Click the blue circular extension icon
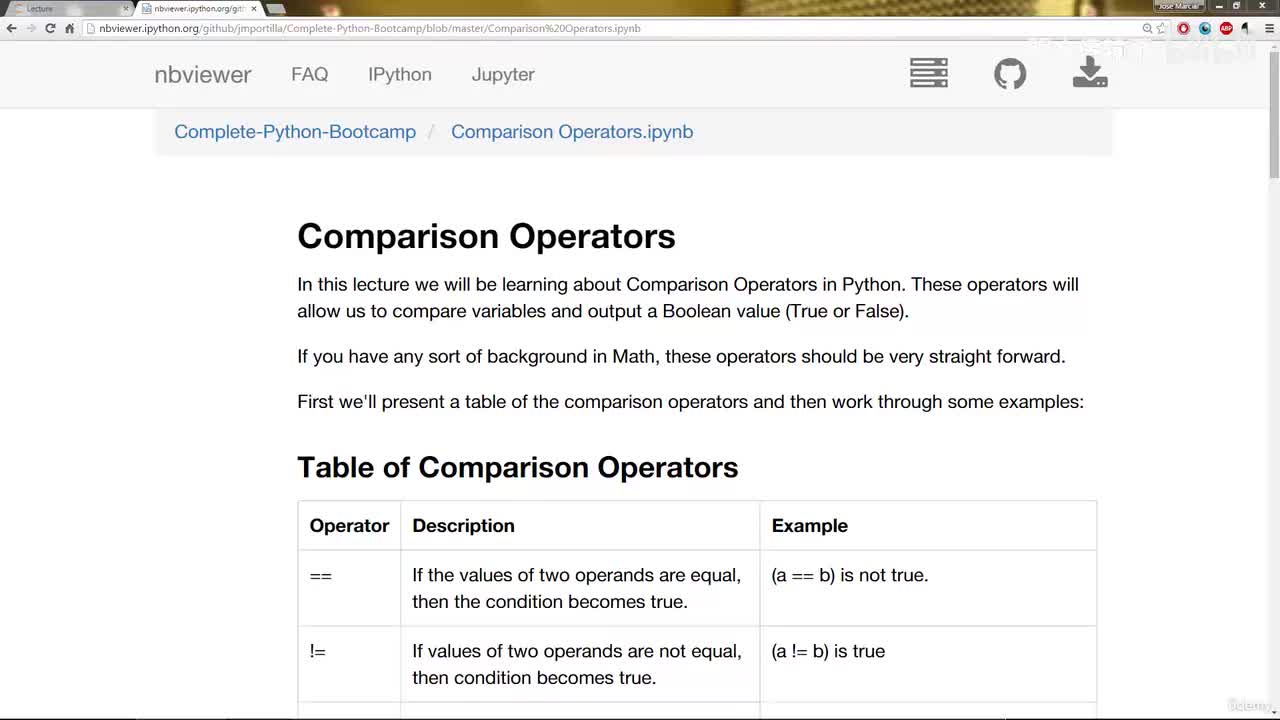This screenshot has height=720, width=1280. tap(1205, 28)
